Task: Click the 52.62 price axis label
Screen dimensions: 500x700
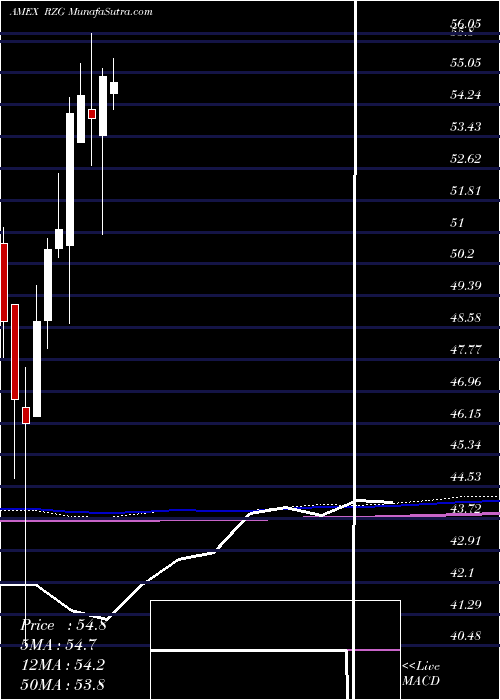Action: [x=465, y=158]
